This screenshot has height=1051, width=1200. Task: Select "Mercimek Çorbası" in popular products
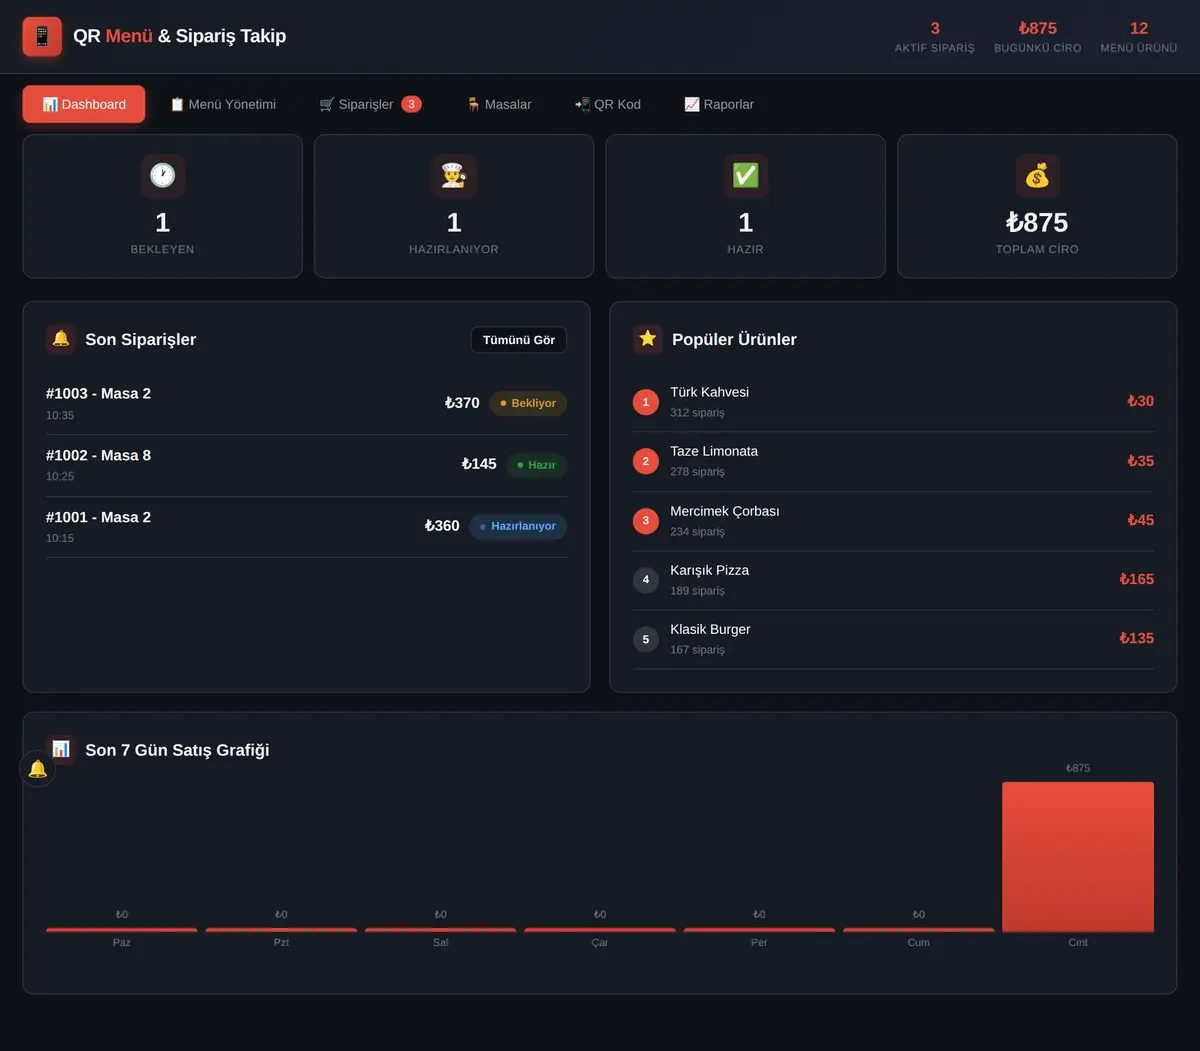pos(893,521)
